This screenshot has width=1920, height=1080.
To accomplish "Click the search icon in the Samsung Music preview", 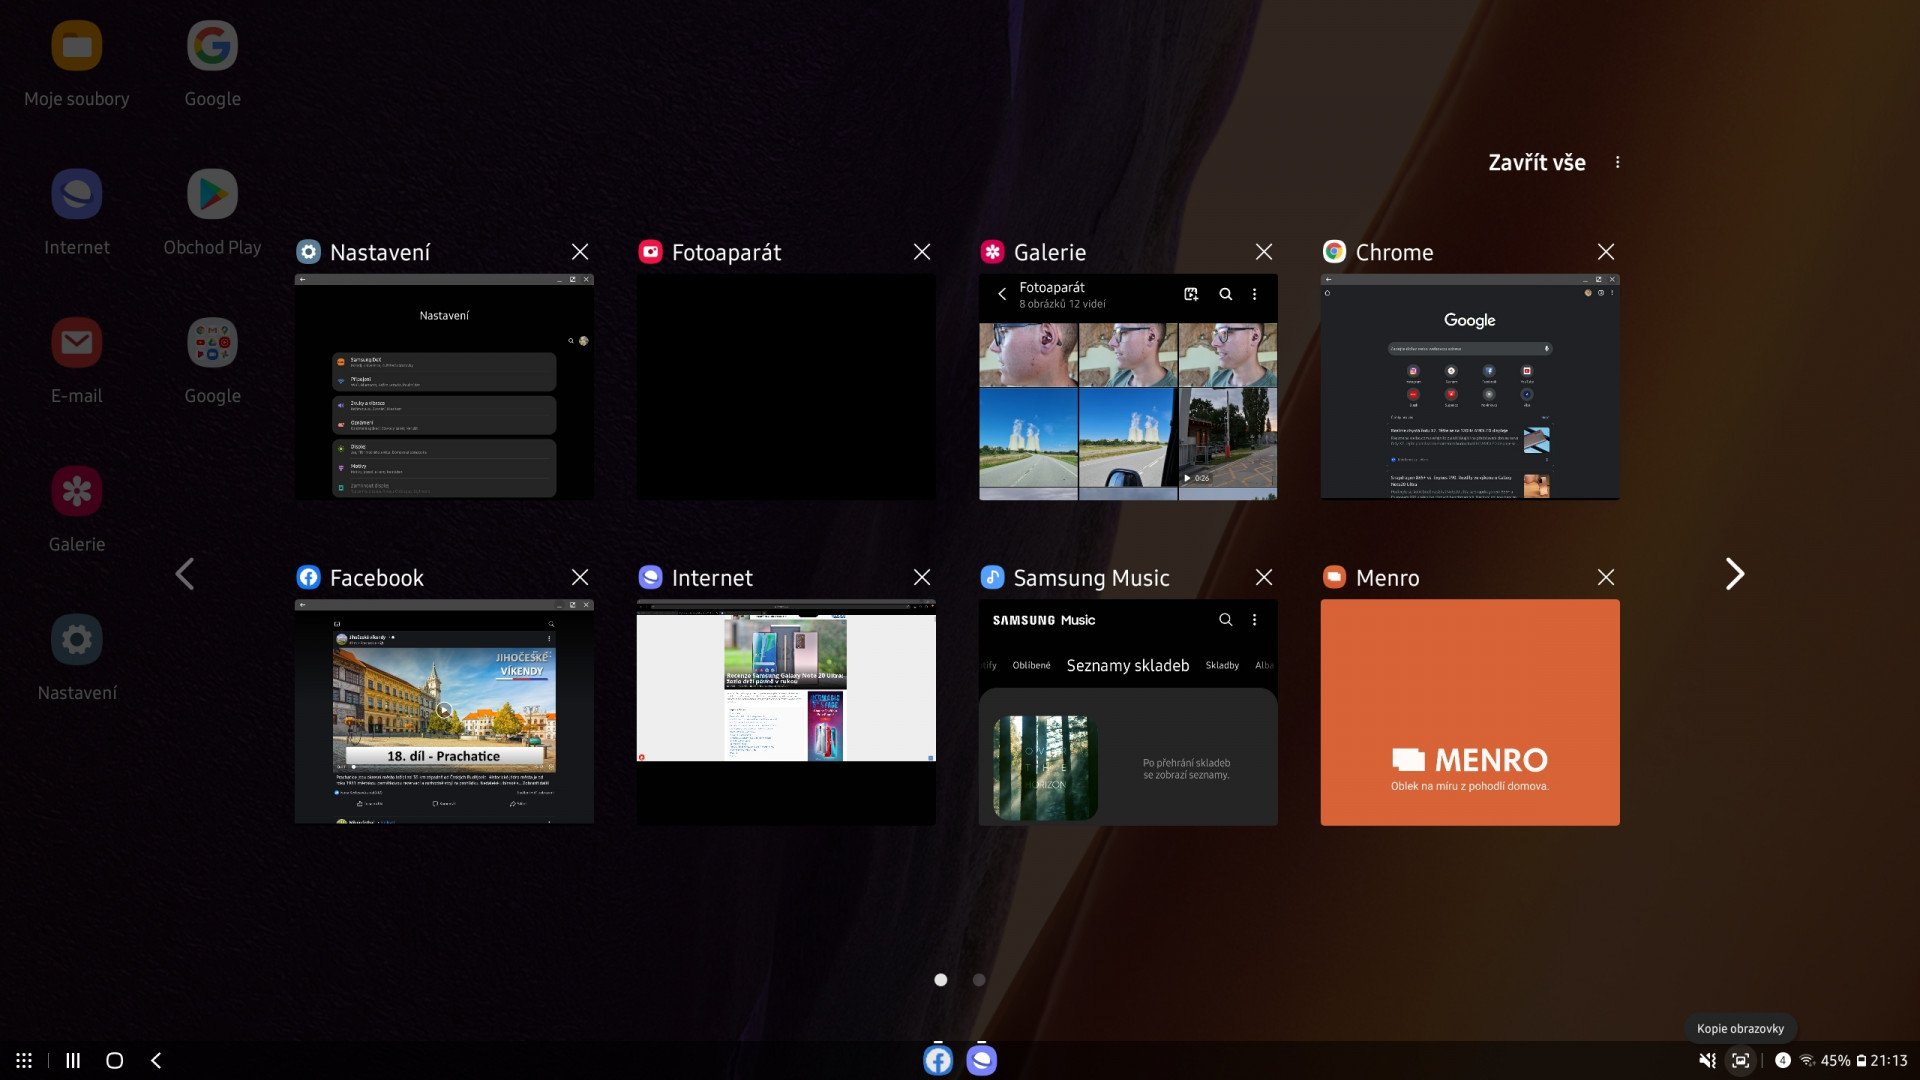I will coord(1225,620).
